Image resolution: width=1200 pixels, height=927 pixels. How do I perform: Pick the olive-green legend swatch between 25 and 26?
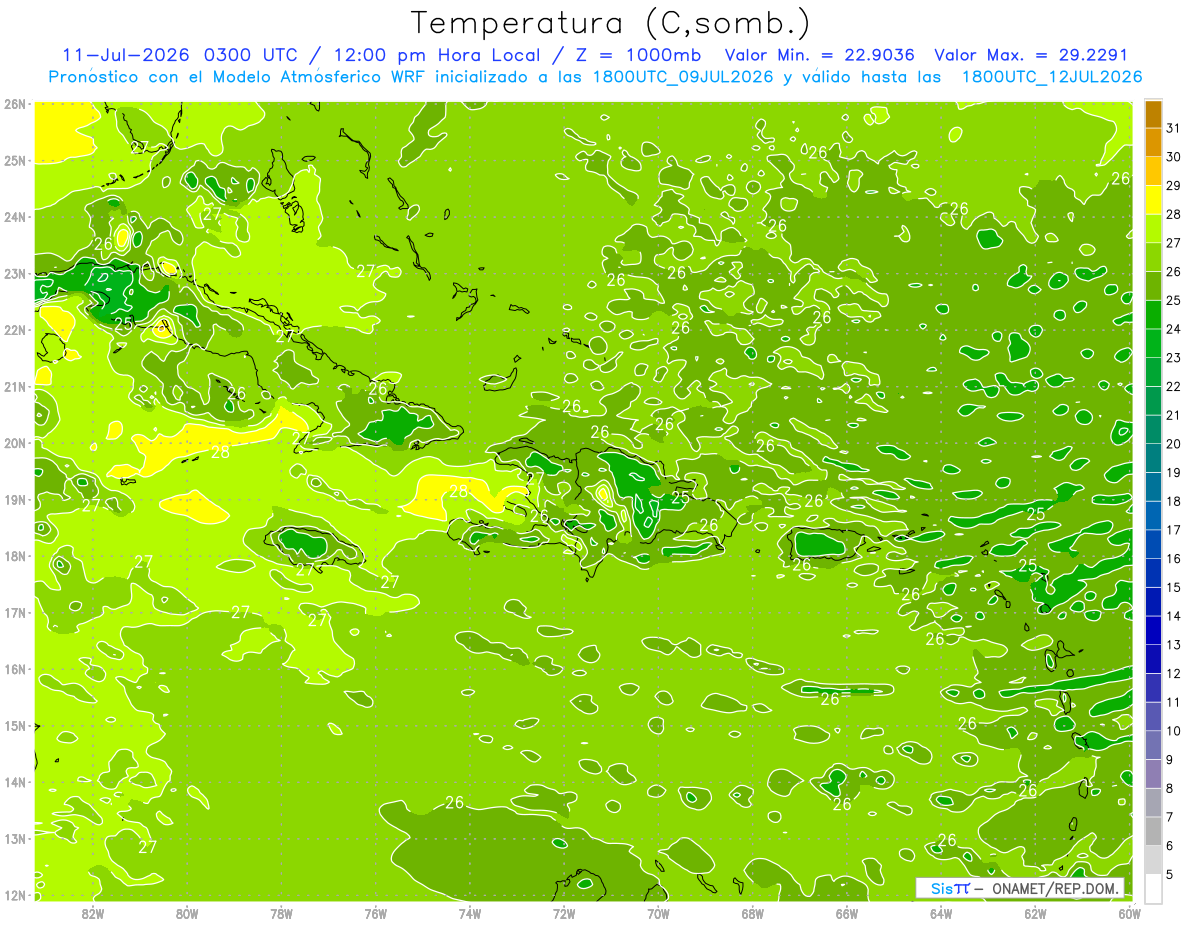point(1154,286)
